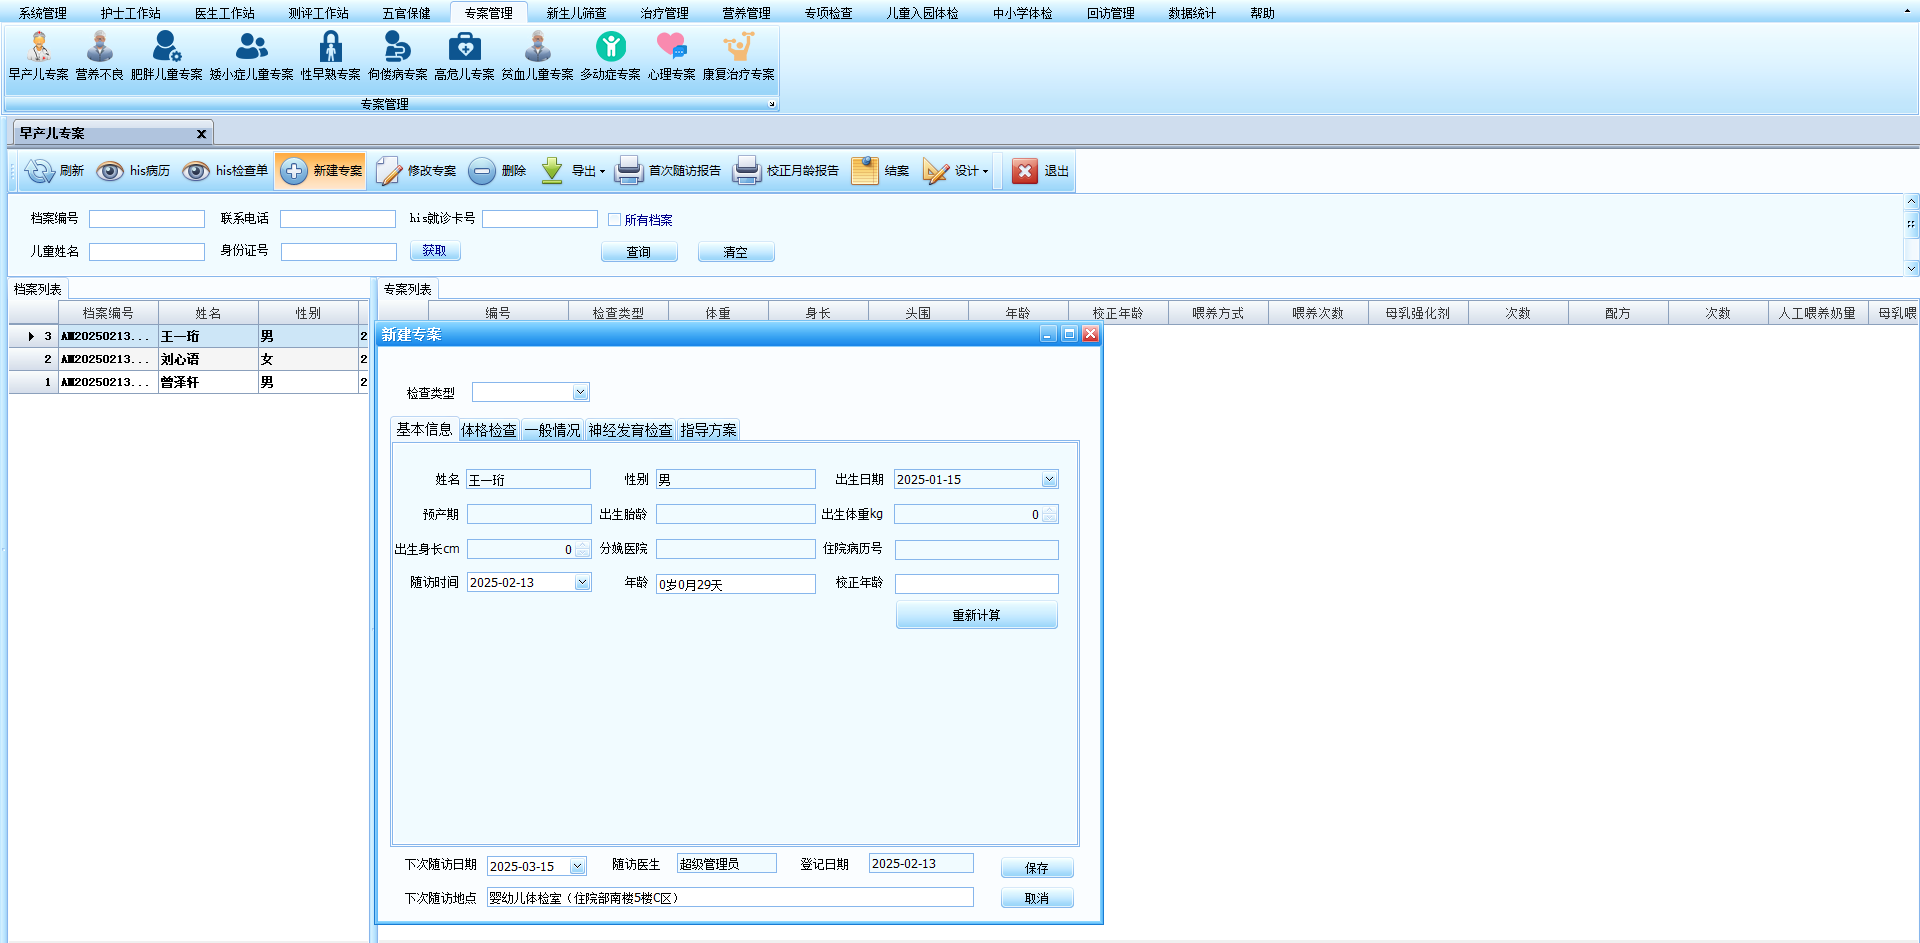This screenshot has width=1920, height=943.
Task: Click the 档案编号 search field
Action: click(x=147, y=219)
